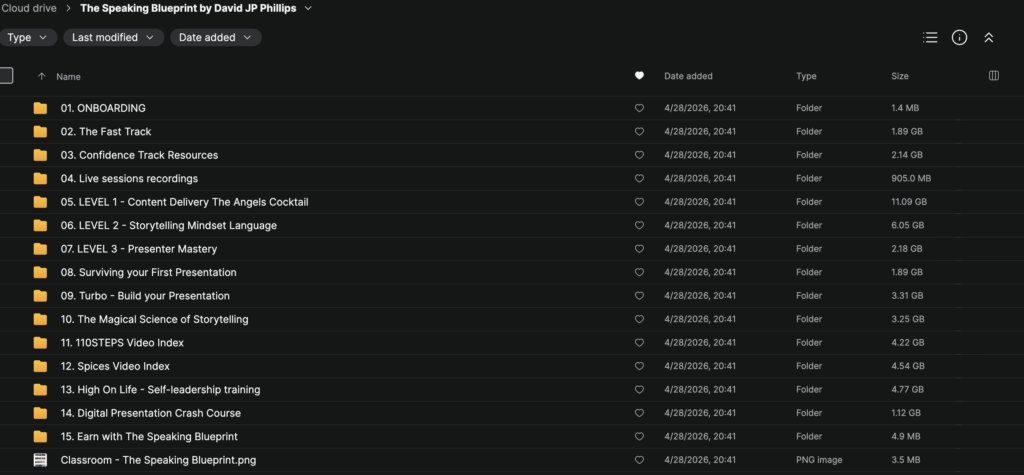
Task: Favorite 10. The Magical Science of Storytelling
Action: pos(639,320)
